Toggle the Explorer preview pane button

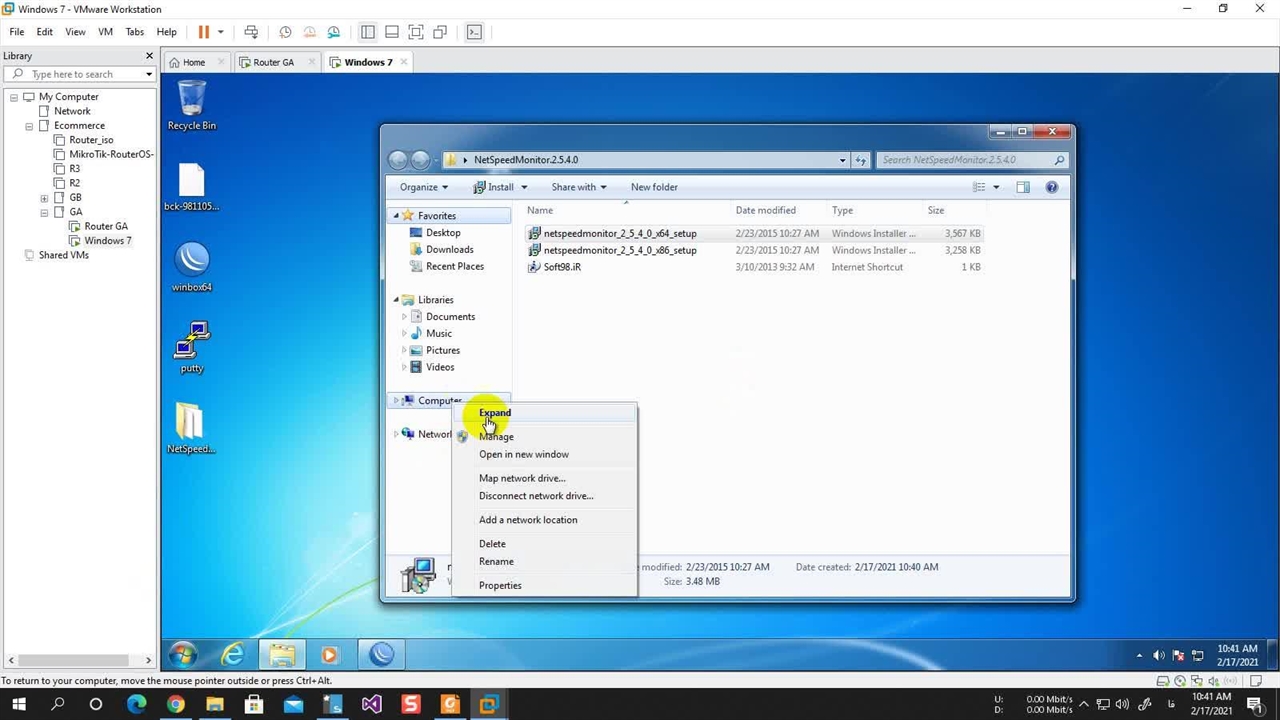click(1022, 187)
